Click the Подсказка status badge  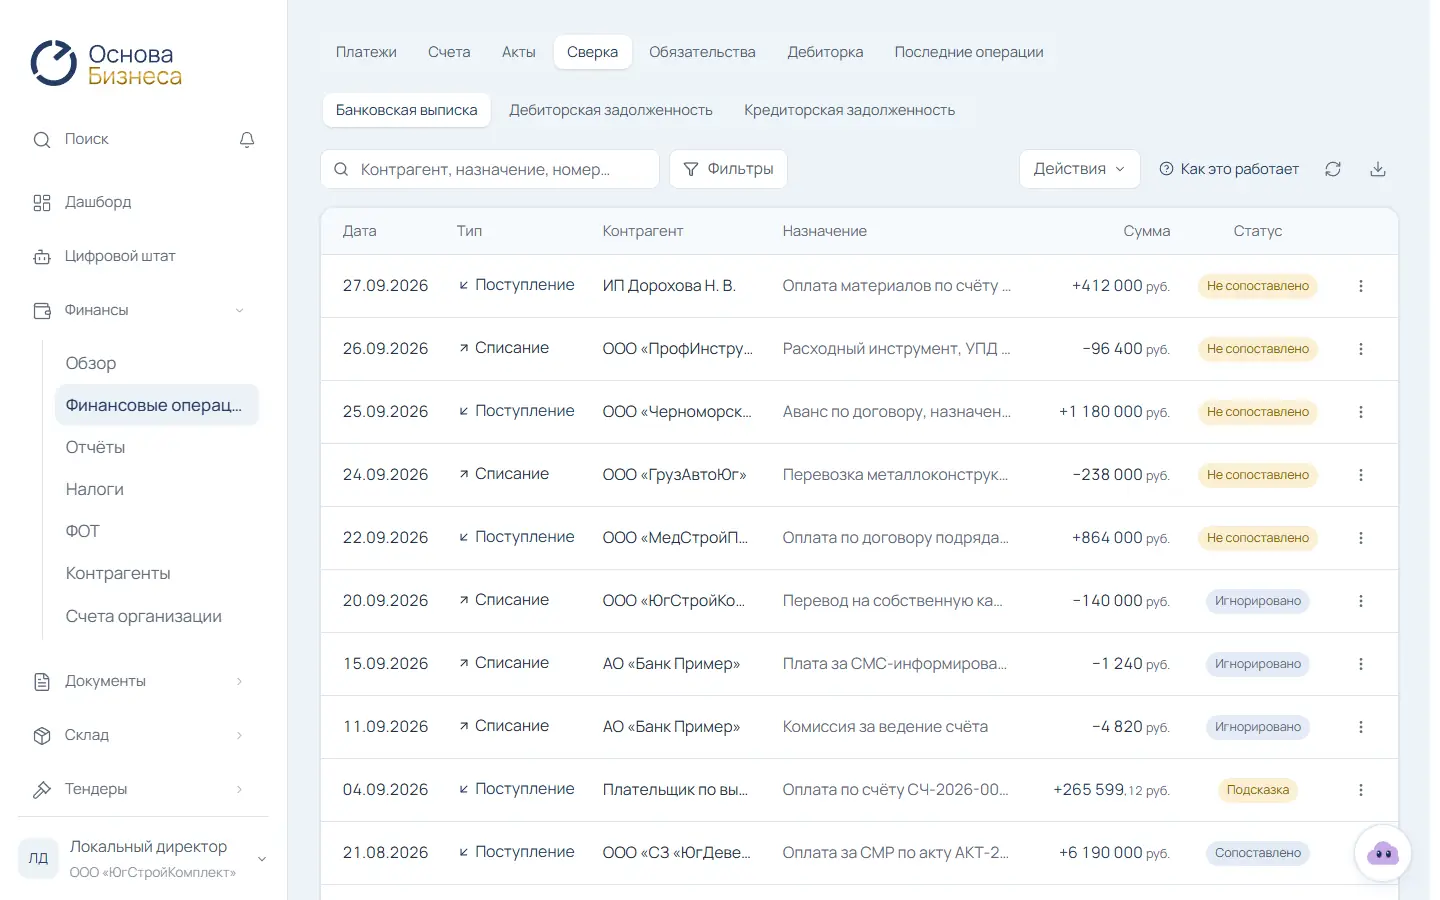point(1258,790)
